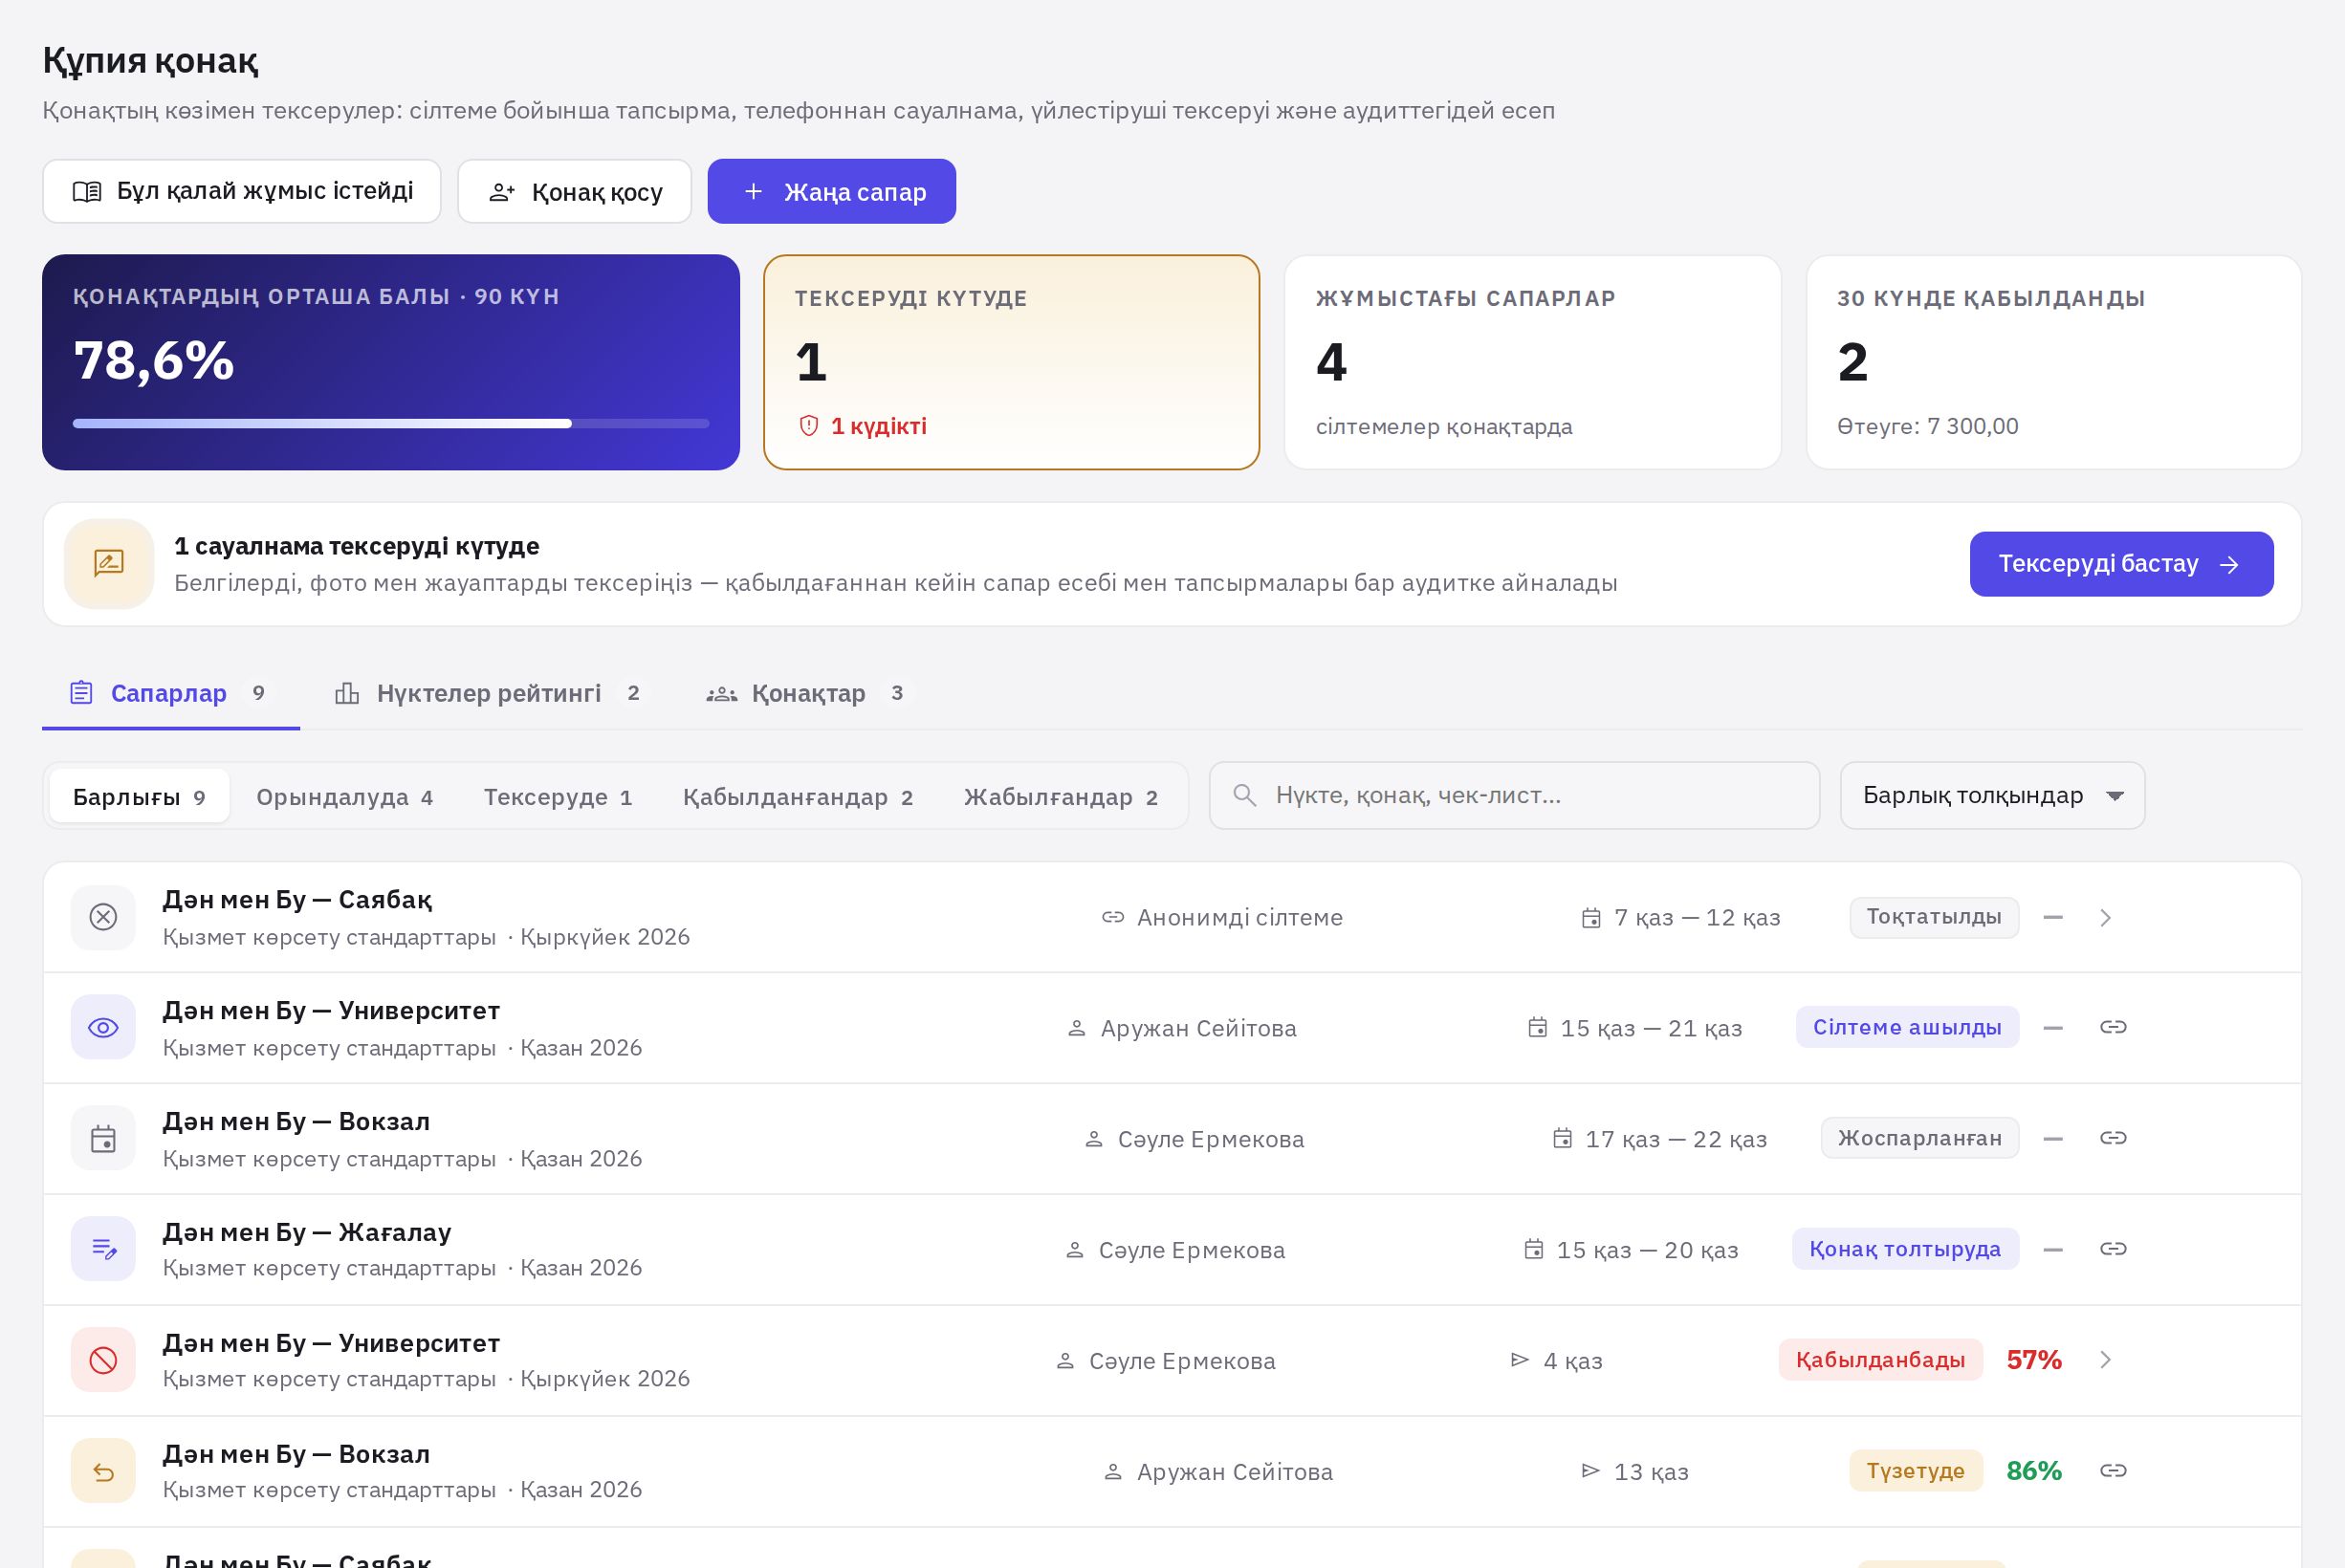
Task: Click the shield warning icon next to 1 күдікті
Action: 809,426
